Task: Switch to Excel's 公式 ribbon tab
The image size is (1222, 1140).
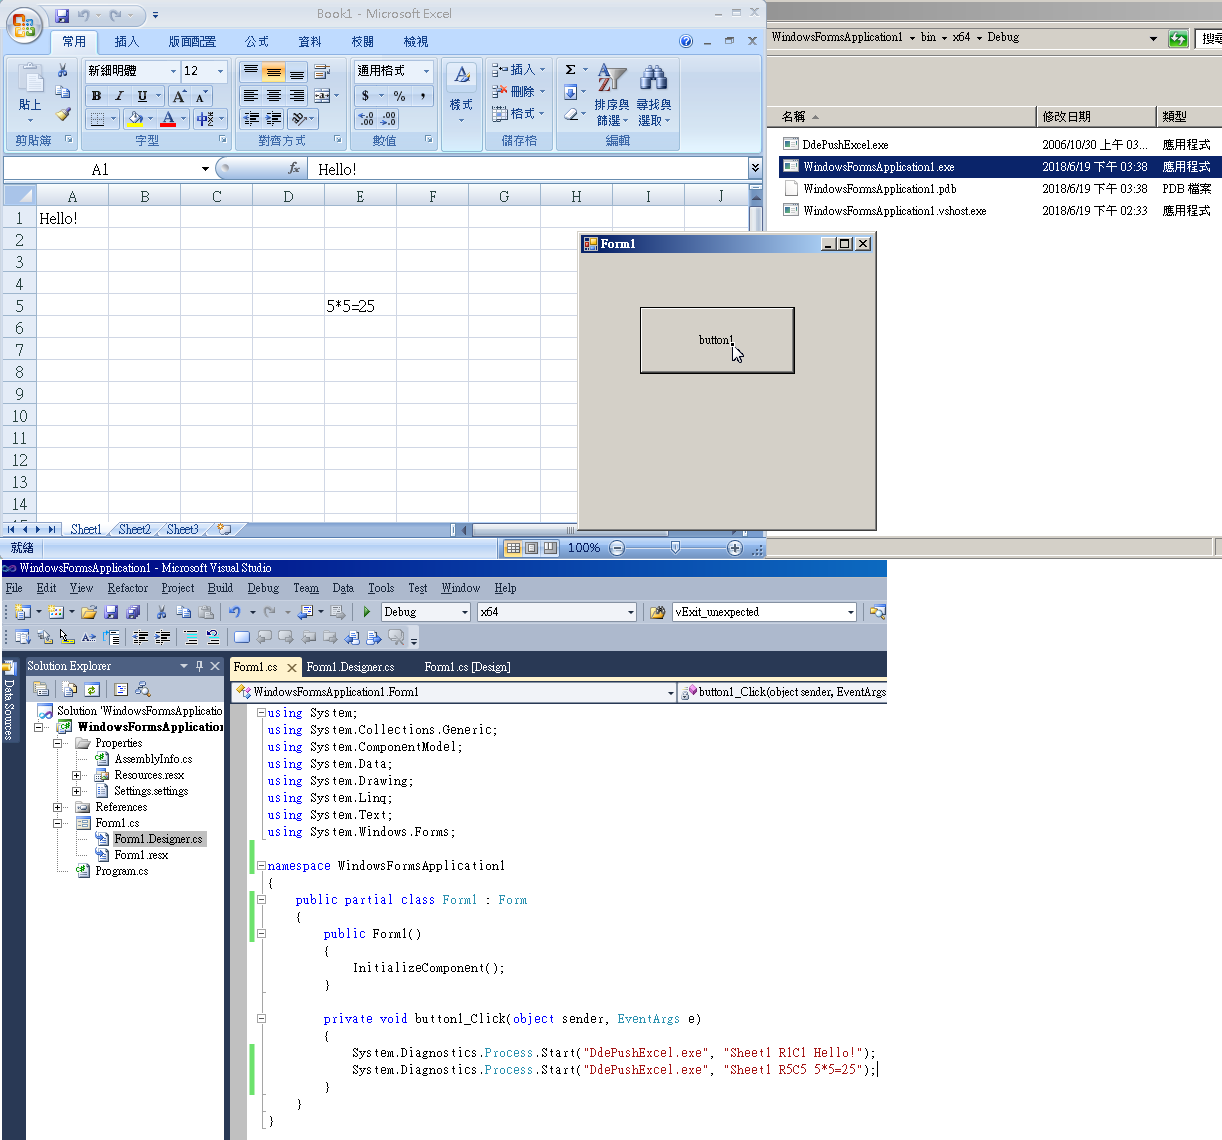Action: tap(257, 41)
